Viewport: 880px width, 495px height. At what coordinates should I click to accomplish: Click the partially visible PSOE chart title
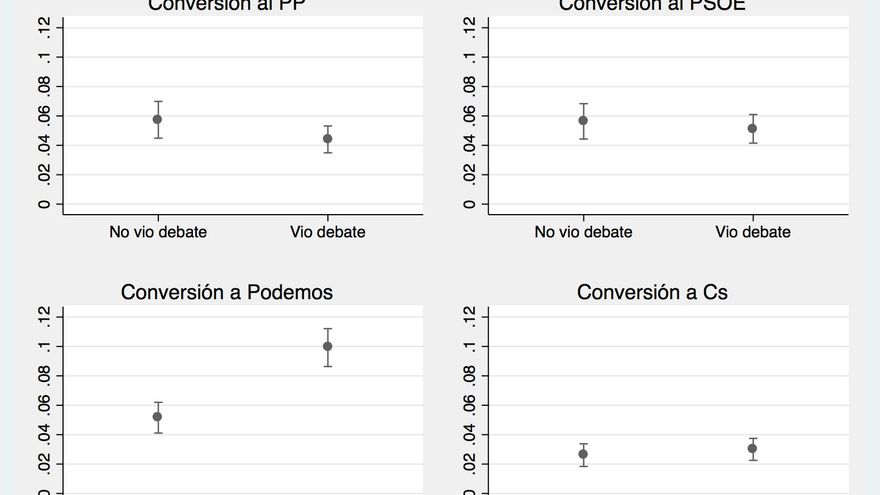point(652,5)
